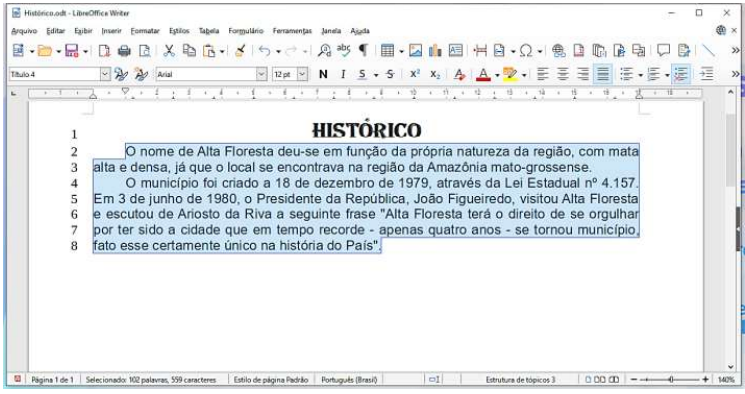The width and height of the screenshot is (745, 394).
Task: Expand the paragraph style dropdown showing Título 4
Action: 105,74
